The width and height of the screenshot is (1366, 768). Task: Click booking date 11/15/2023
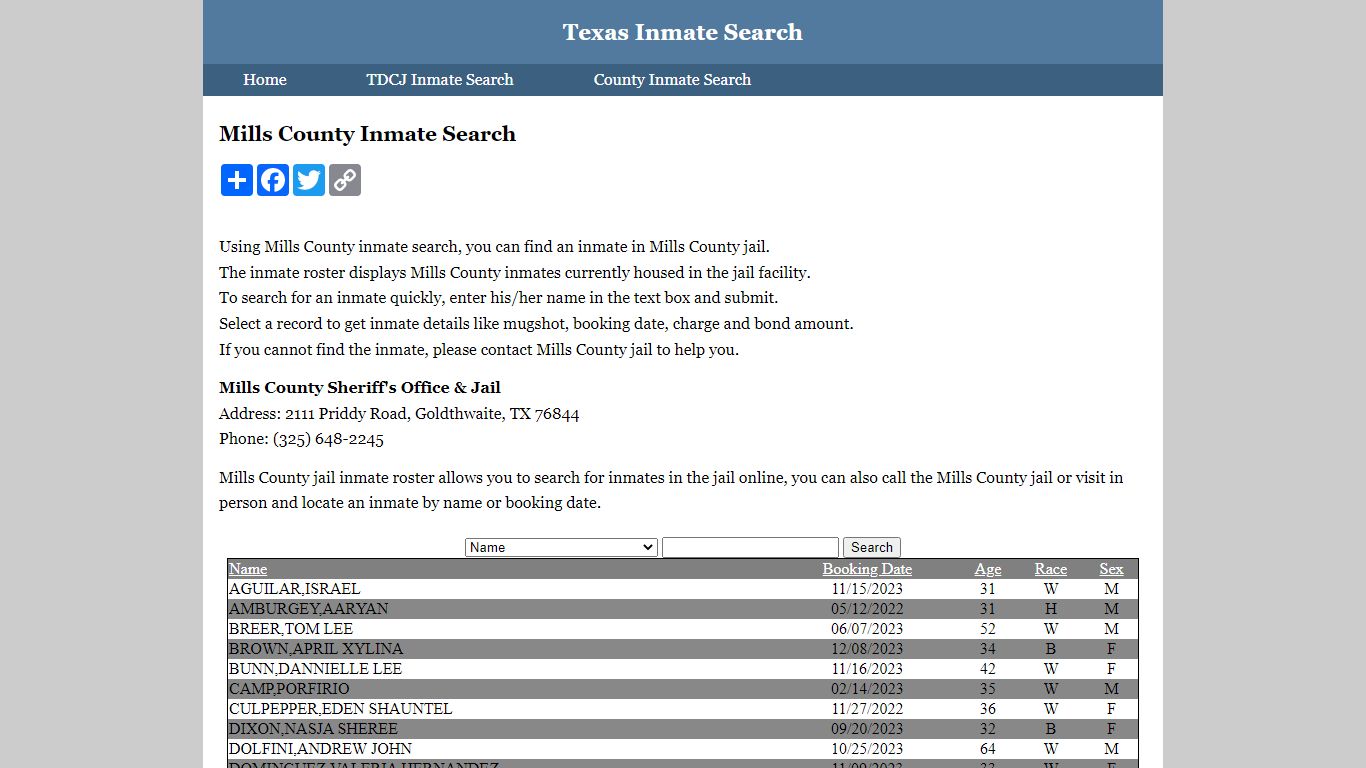tap(867, 589)
